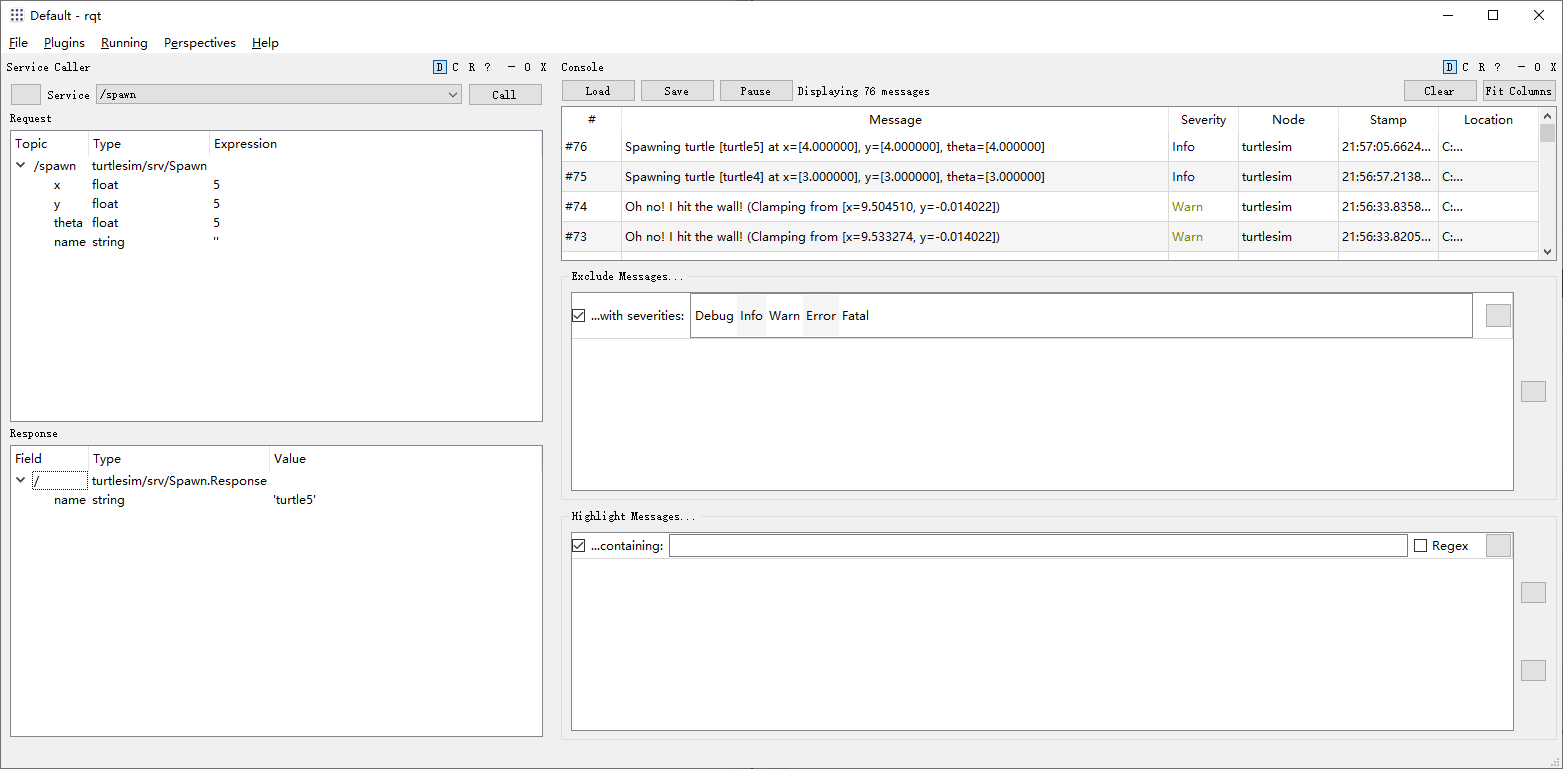Click the Call button to invoke /spawn
This screenshot has width=1563, height=769.
click(505, 94)
